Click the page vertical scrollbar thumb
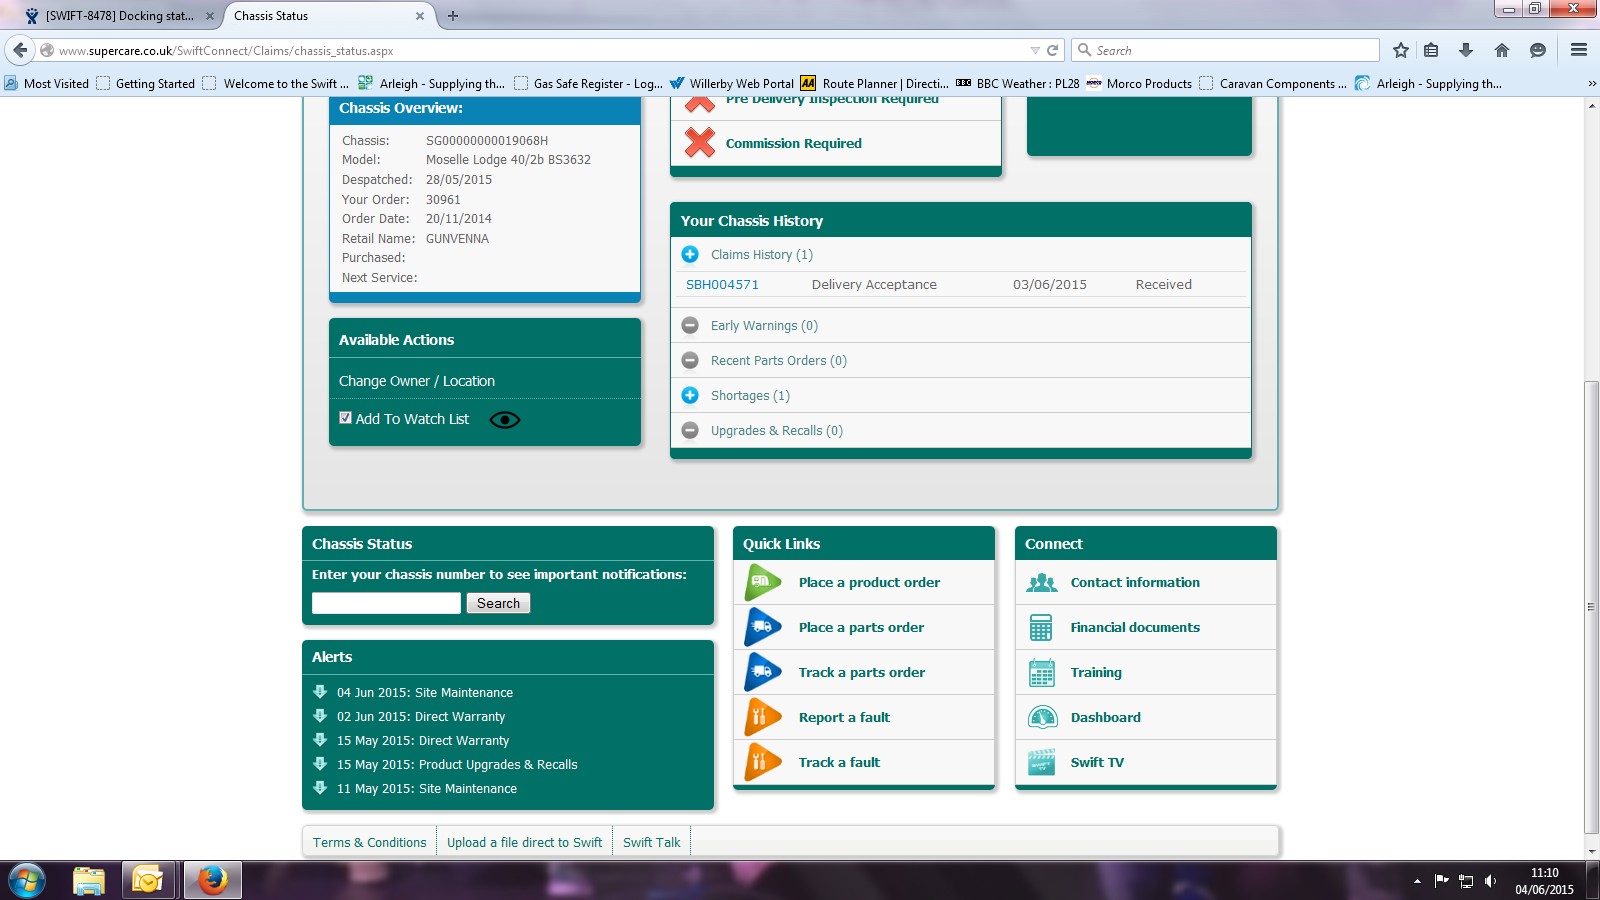 coord(1591,607)
